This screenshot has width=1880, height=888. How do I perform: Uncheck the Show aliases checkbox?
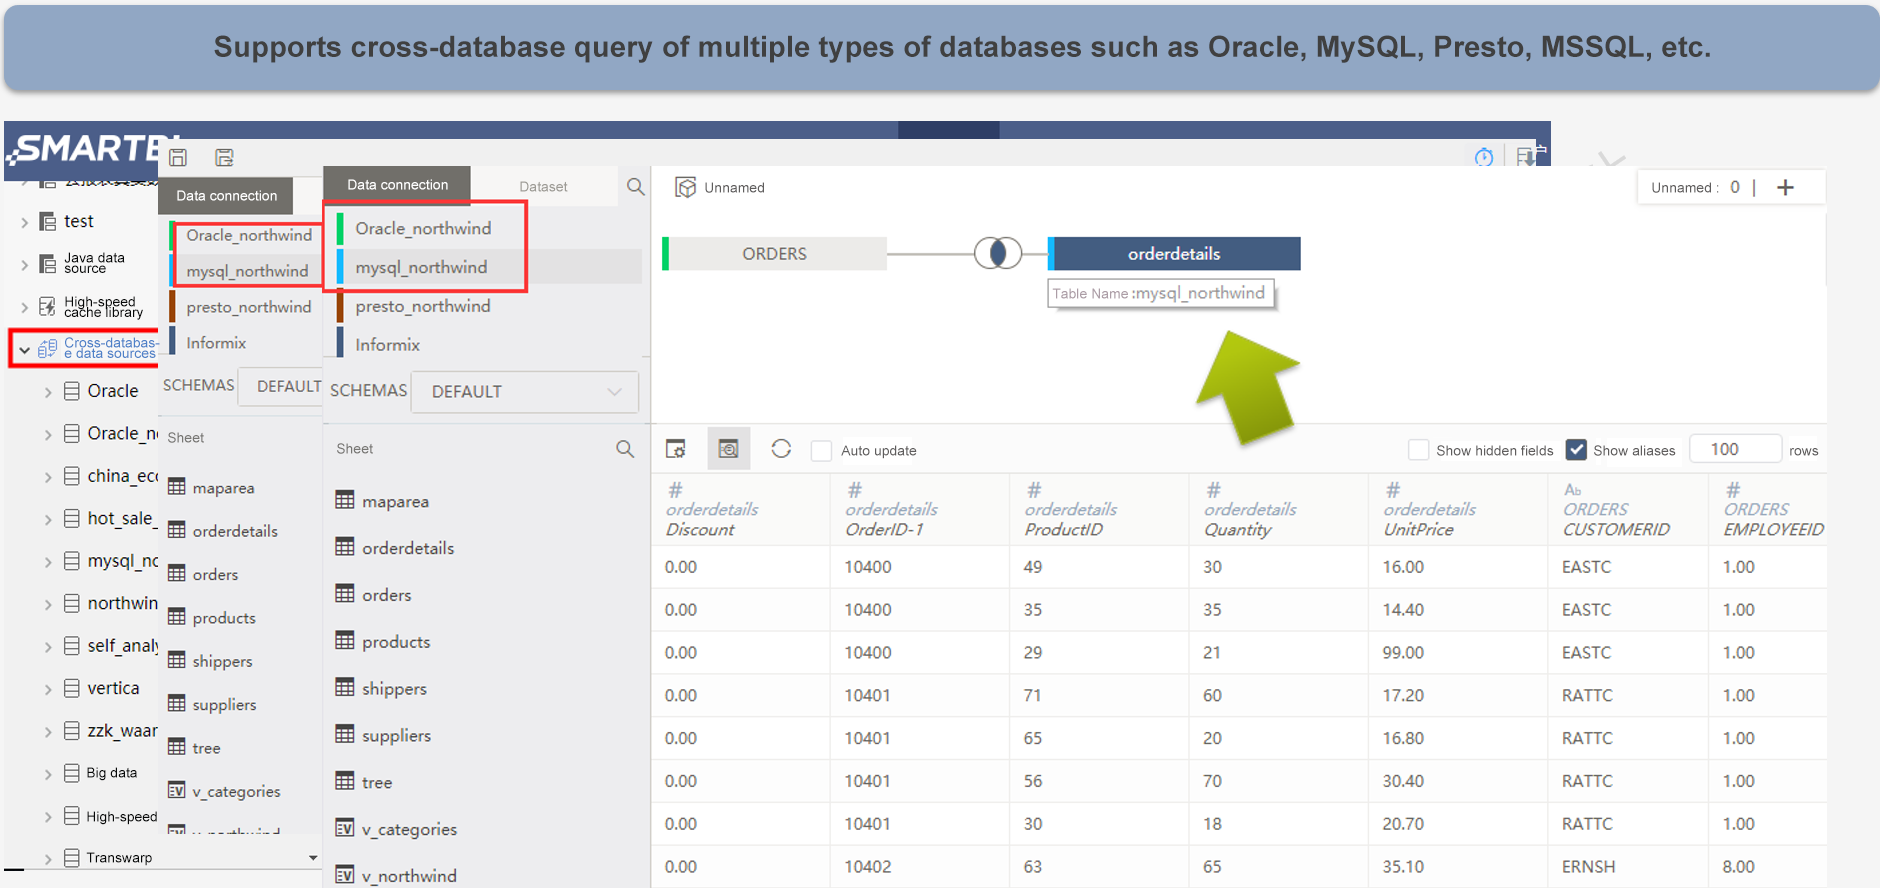pos(1576,450)
